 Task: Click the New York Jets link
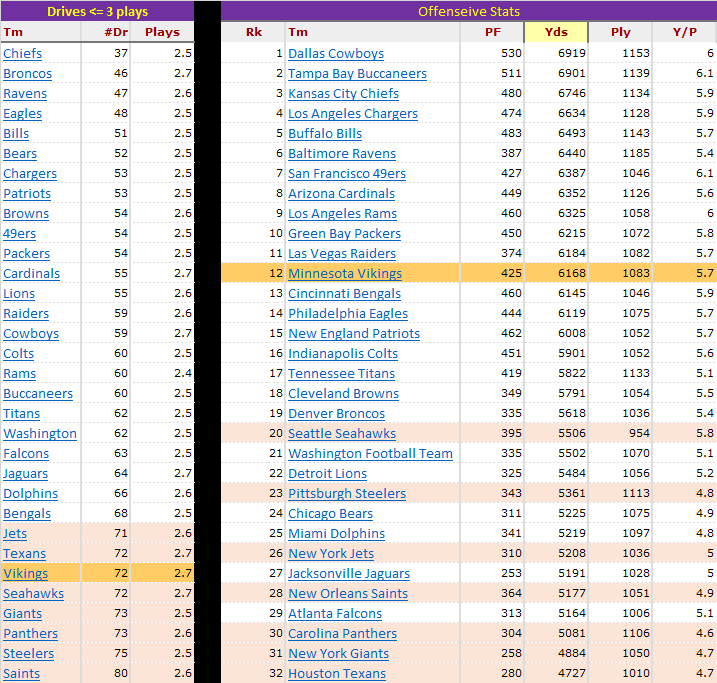pyautogui.click(x=331, y=554)
